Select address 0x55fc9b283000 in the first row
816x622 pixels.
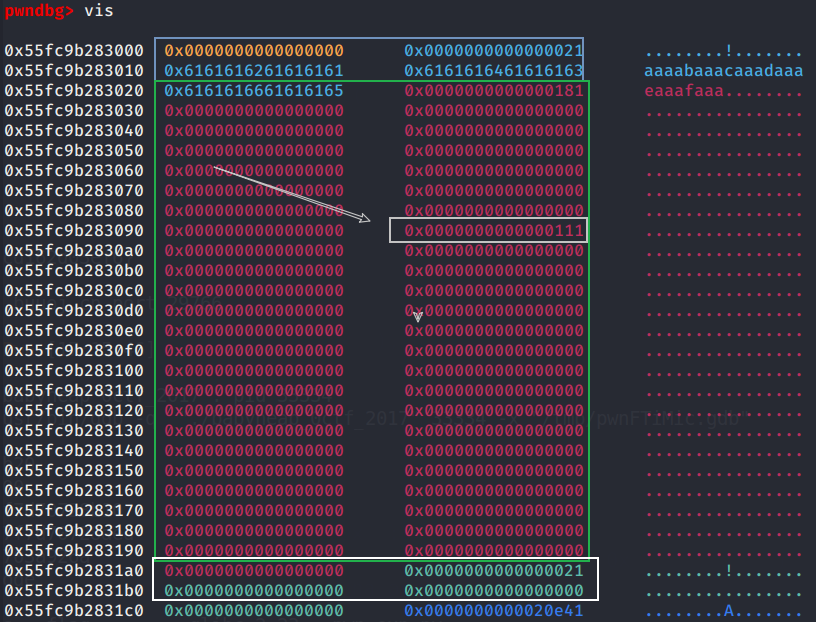(74, 51)
